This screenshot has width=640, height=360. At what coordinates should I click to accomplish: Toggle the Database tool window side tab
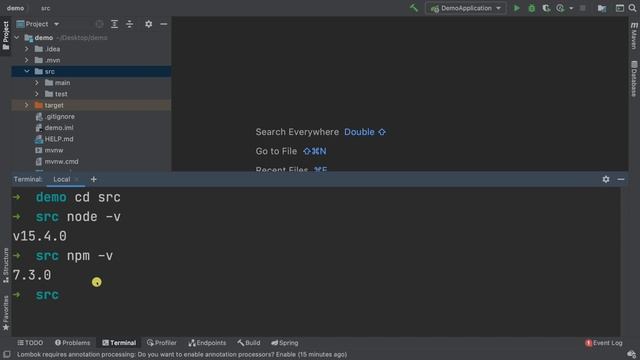634,79
